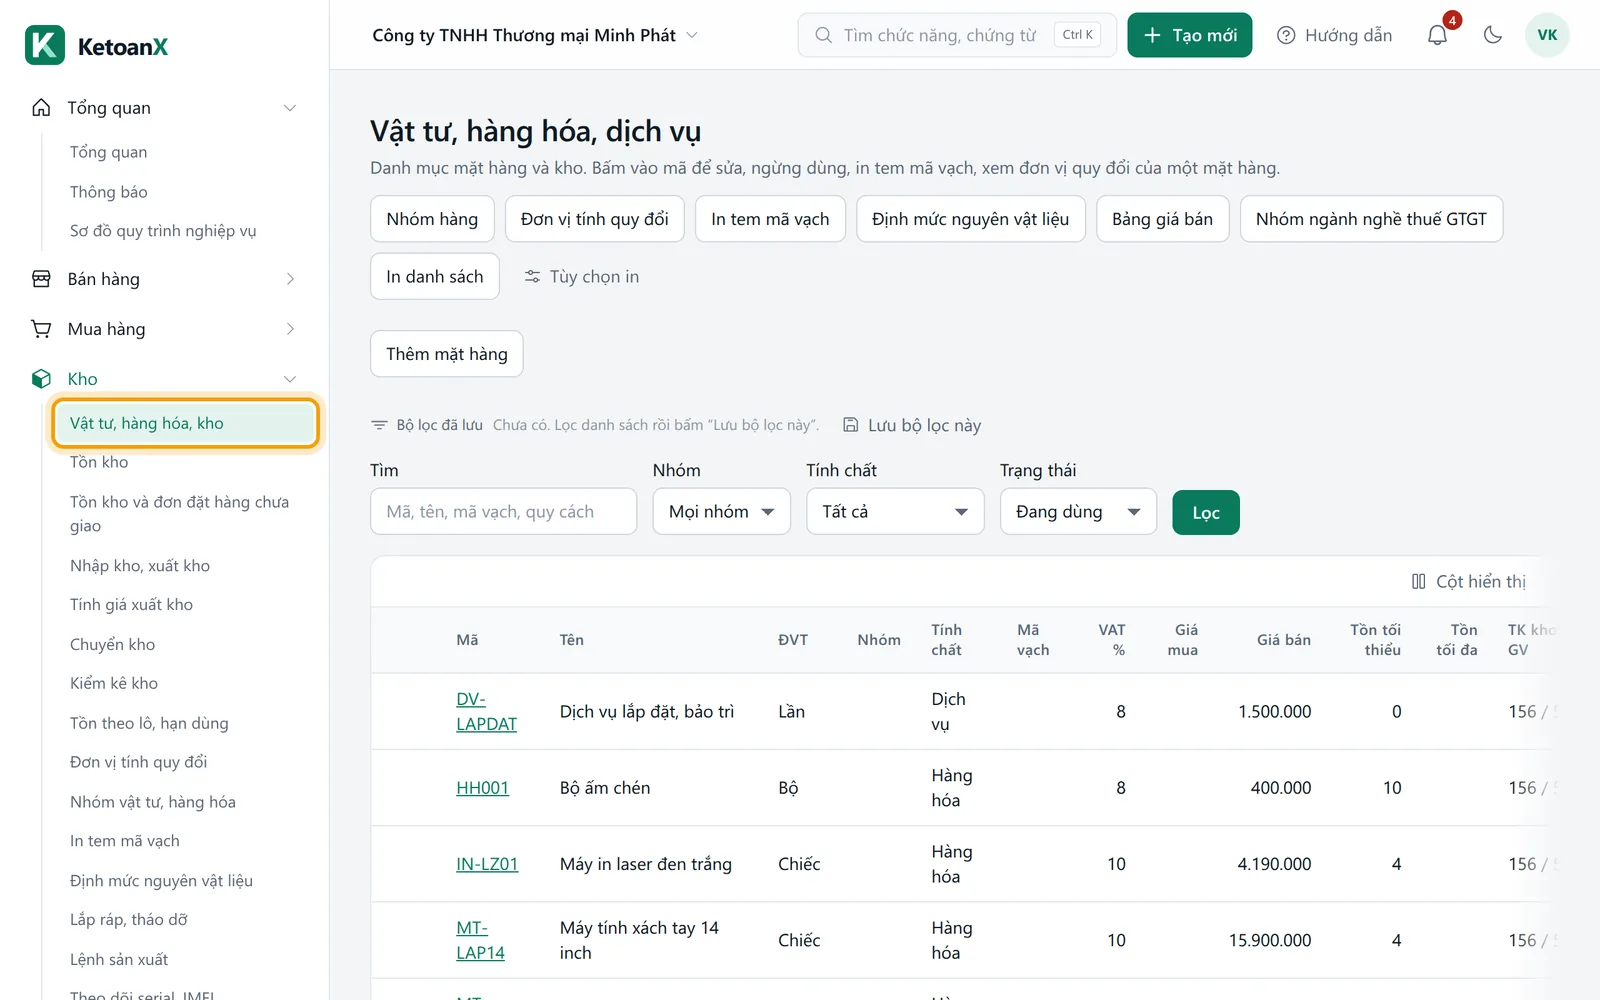Click the KetoanX logo icon

[x=45, y=45]
